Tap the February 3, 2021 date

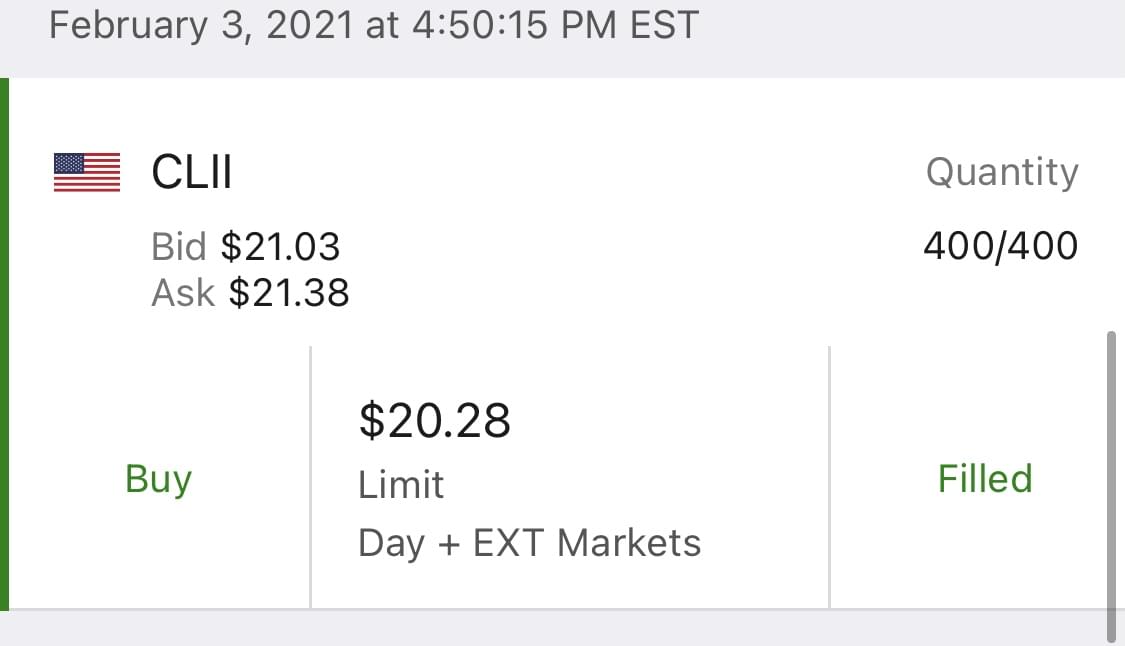tap(200, 25)
